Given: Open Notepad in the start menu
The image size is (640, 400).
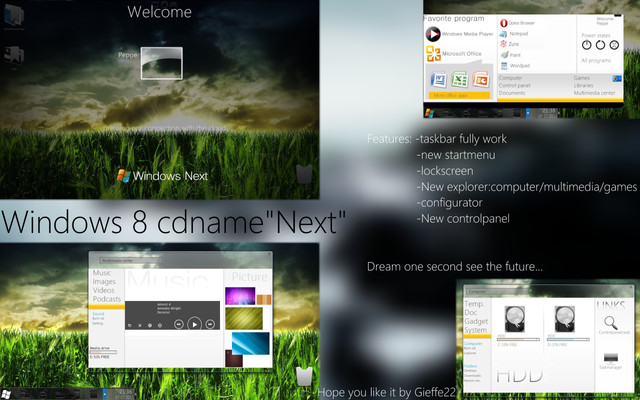Looking at the screenshot, I should 514,33.
